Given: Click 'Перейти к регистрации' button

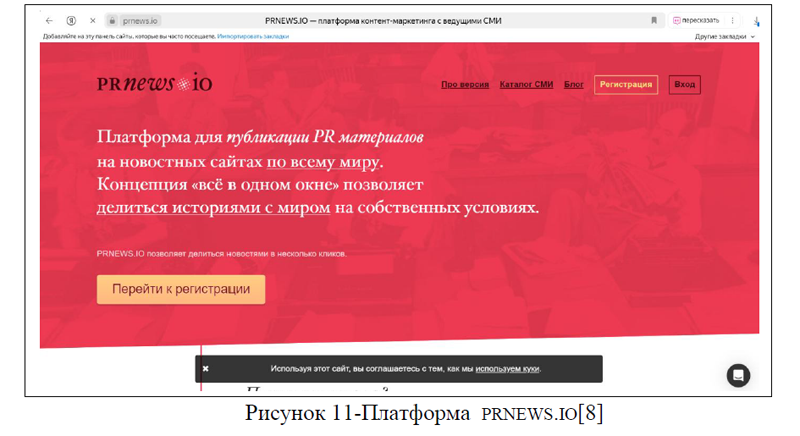Looking at the screenshot, I should 181,289.
